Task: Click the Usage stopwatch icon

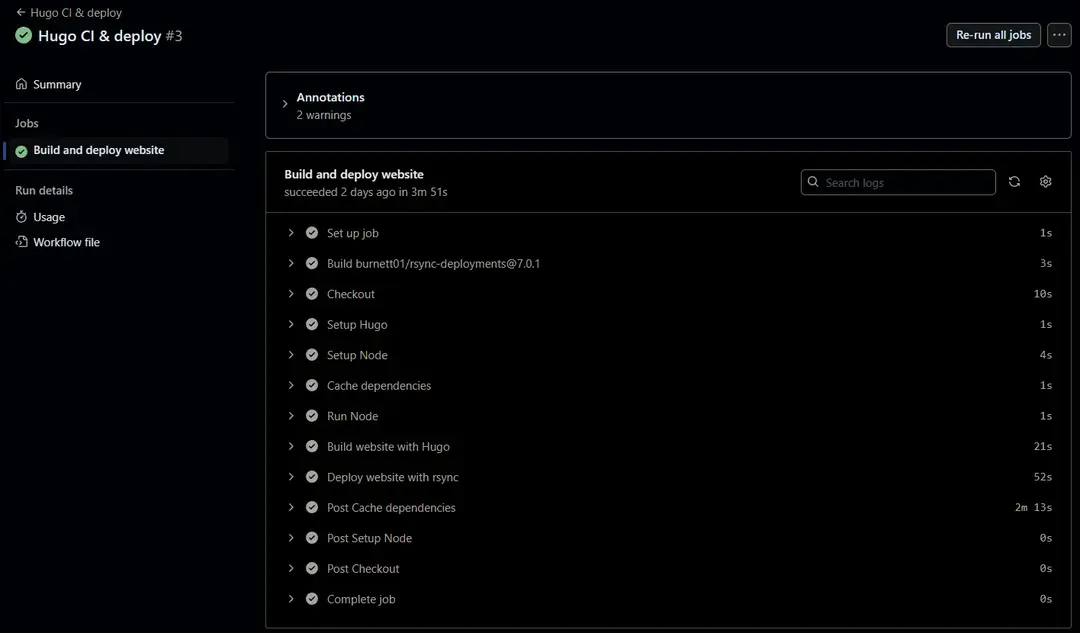Action: (21, 217)
